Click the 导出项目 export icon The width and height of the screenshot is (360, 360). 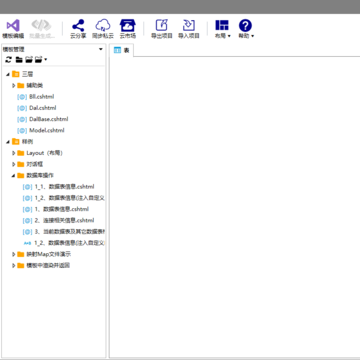(x=162, y=25)
